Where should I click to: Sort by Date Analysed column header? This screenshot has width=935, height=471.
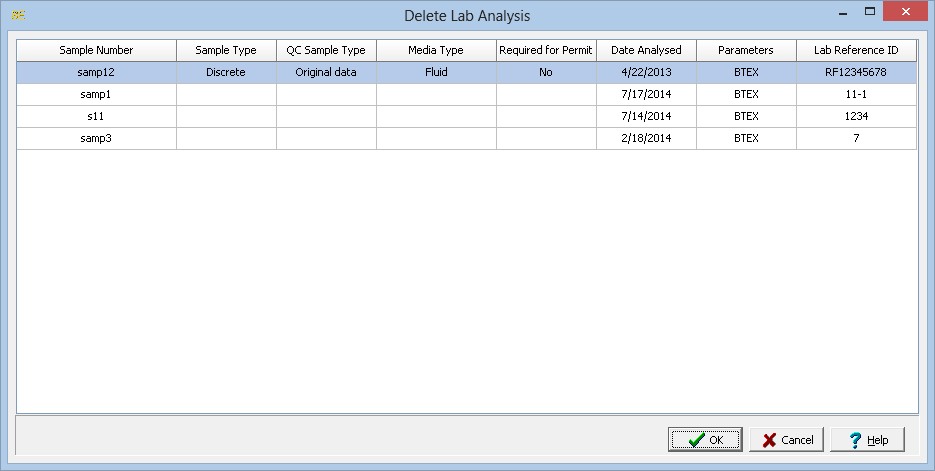click(x=646, y=50)
